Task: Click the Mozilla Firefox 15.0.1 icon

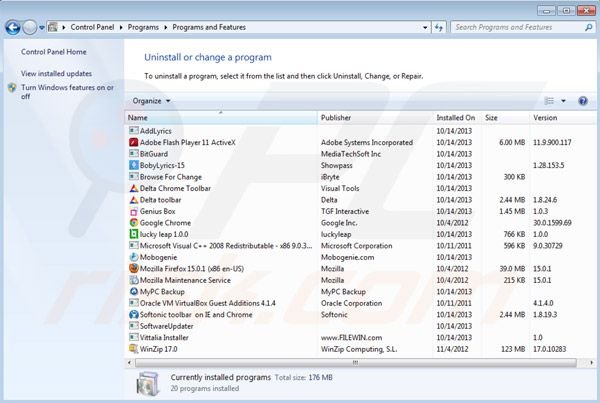Action: pos(134,268)
